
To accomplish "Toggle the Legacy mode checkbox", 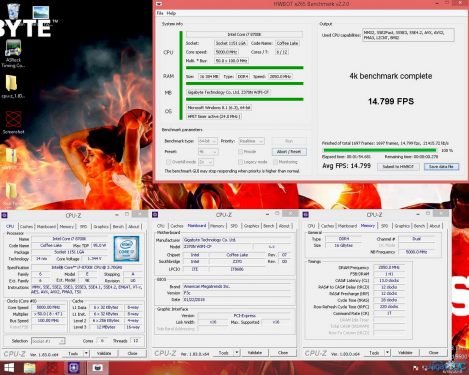I will pyautogui.click(x=240, y=162).
